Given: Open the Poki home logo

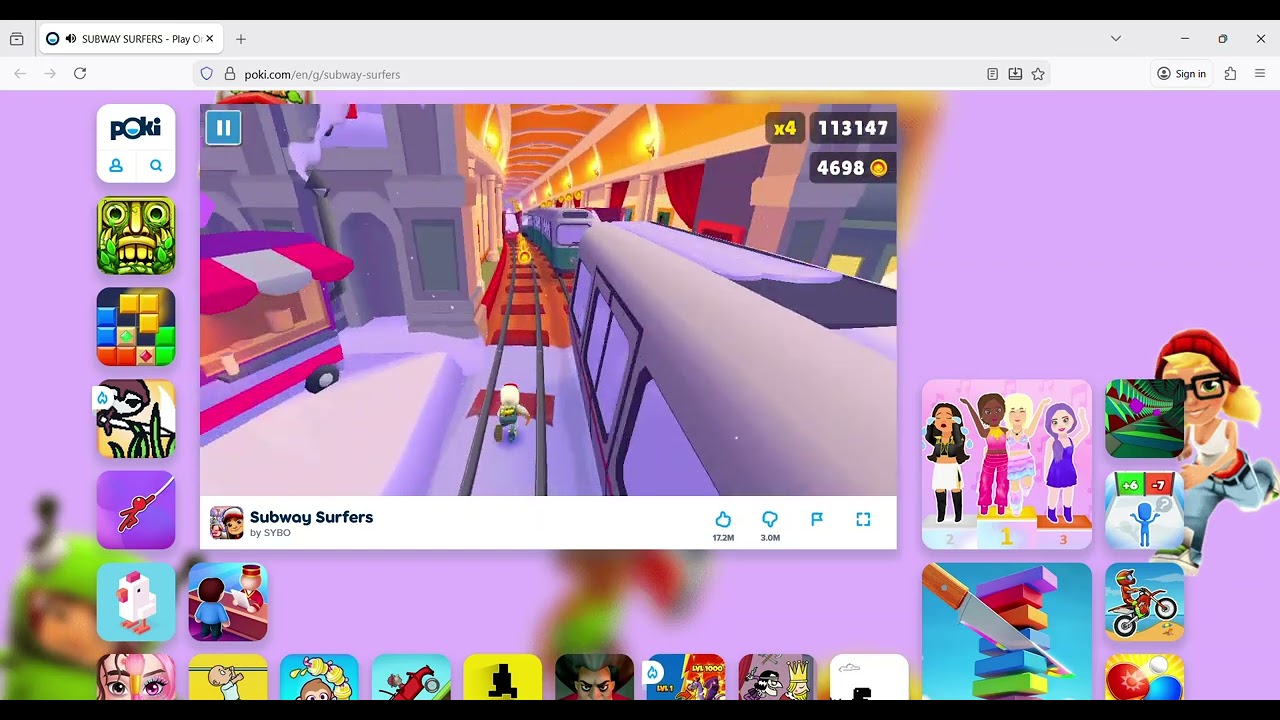Looking at the screenshot, I should click(x=136, y=128).
